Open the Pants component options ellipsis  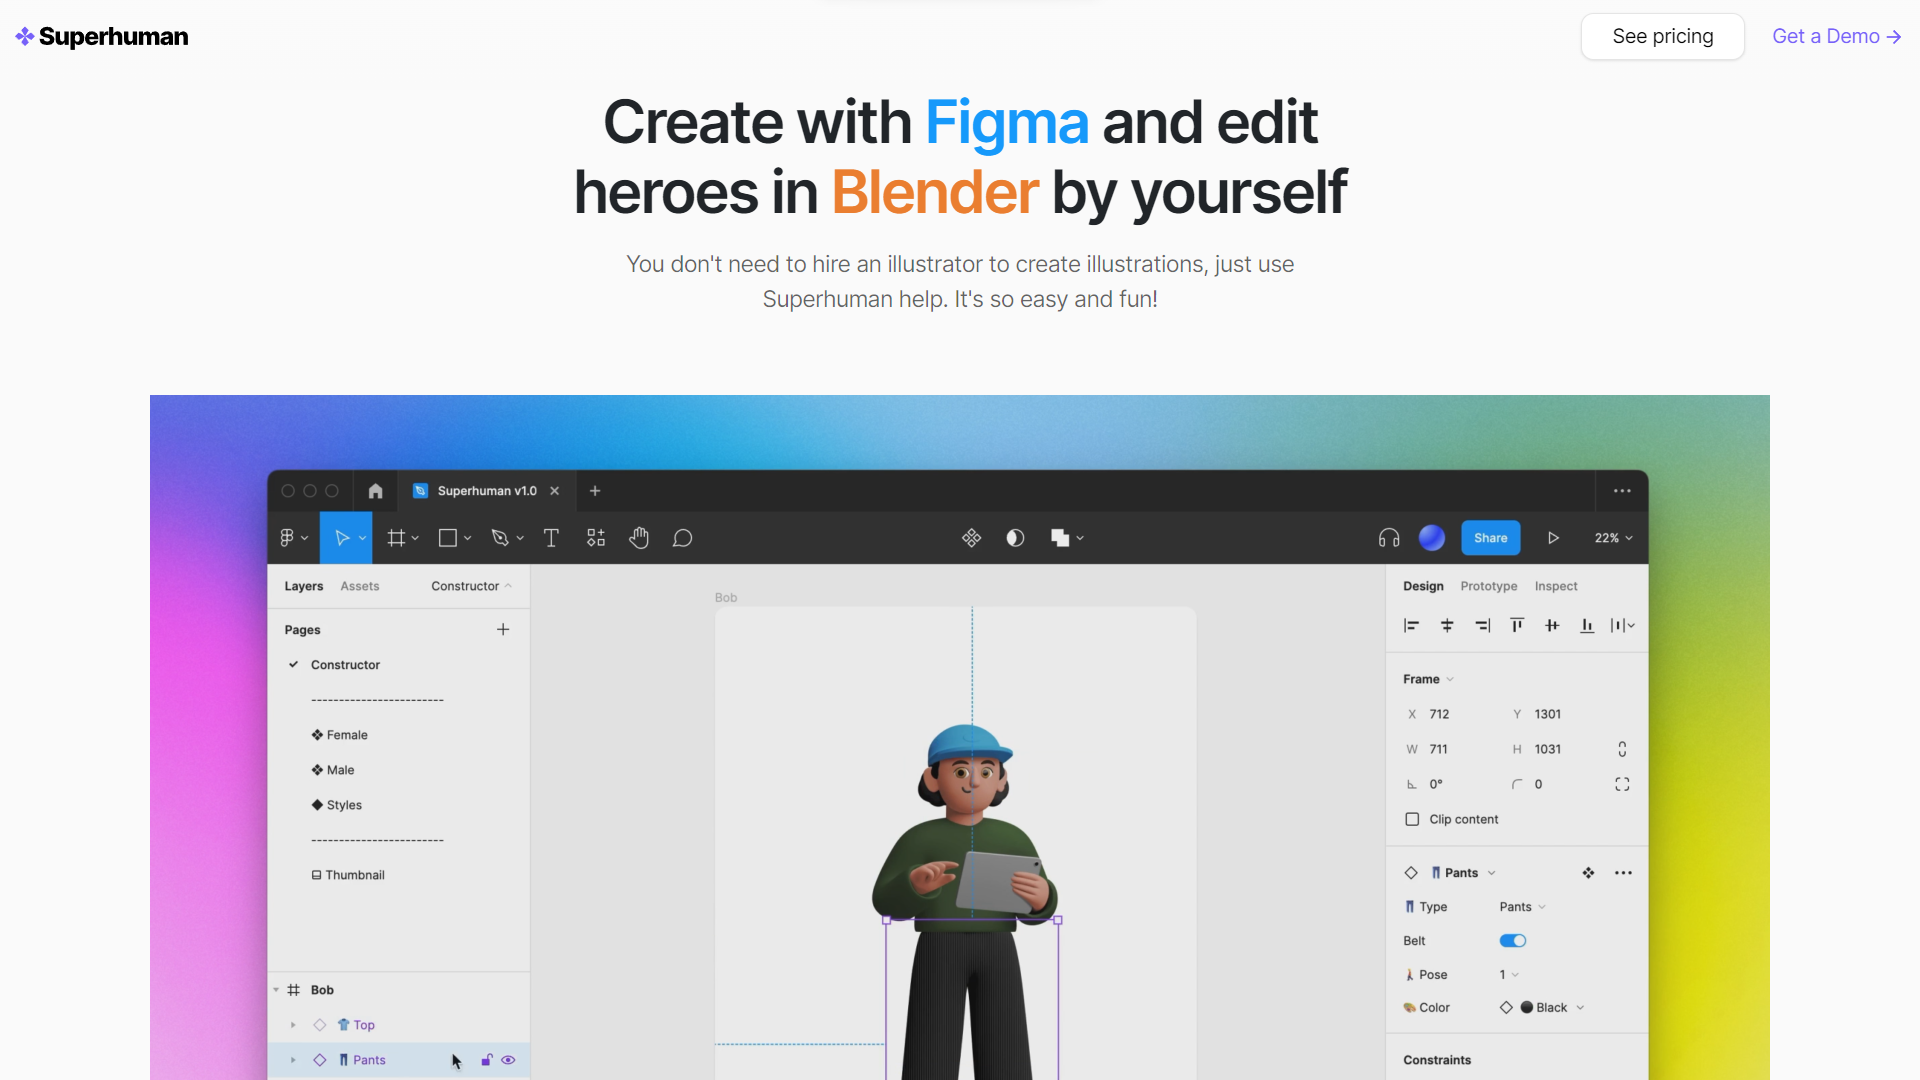(x=1623, y=873)
